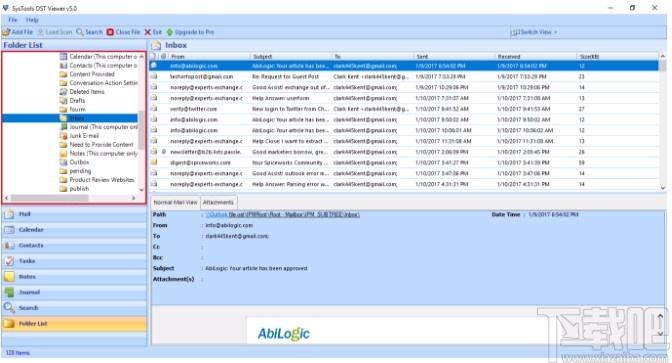Open the Contacts navigation pane icon
Viewport: 672px width, 363px height.
9,246
